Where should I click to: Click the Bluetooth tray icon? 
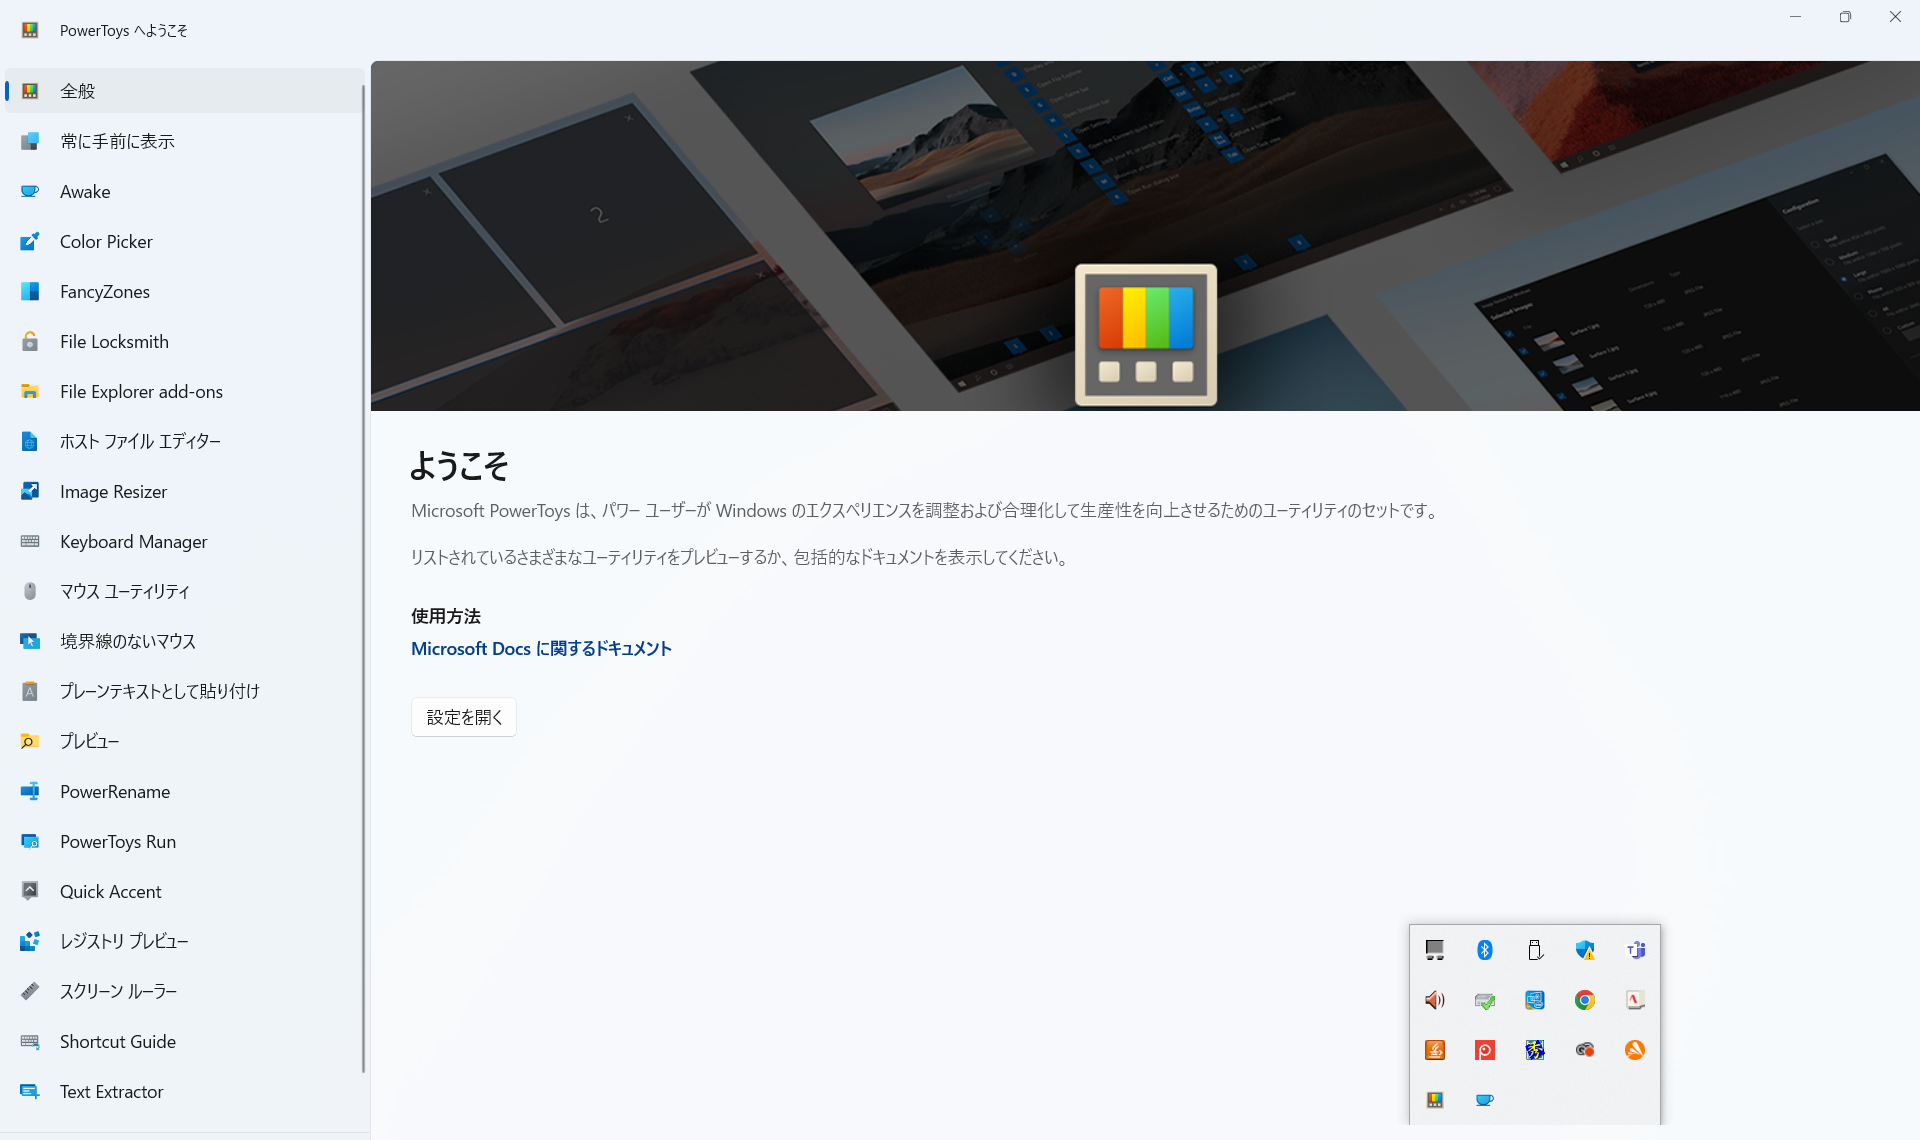1485,950
